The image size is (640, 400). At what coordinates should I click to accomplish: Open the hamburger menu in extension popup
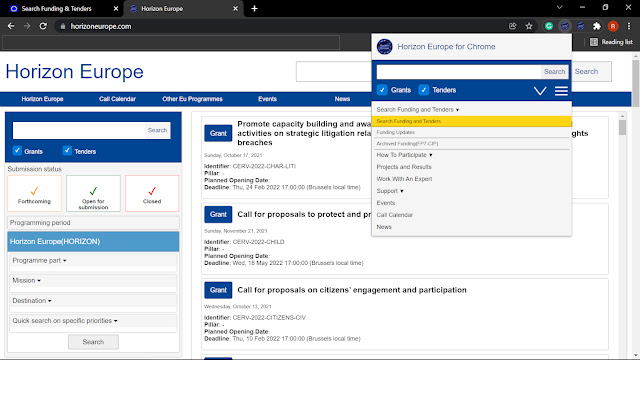tap(561, 91)
